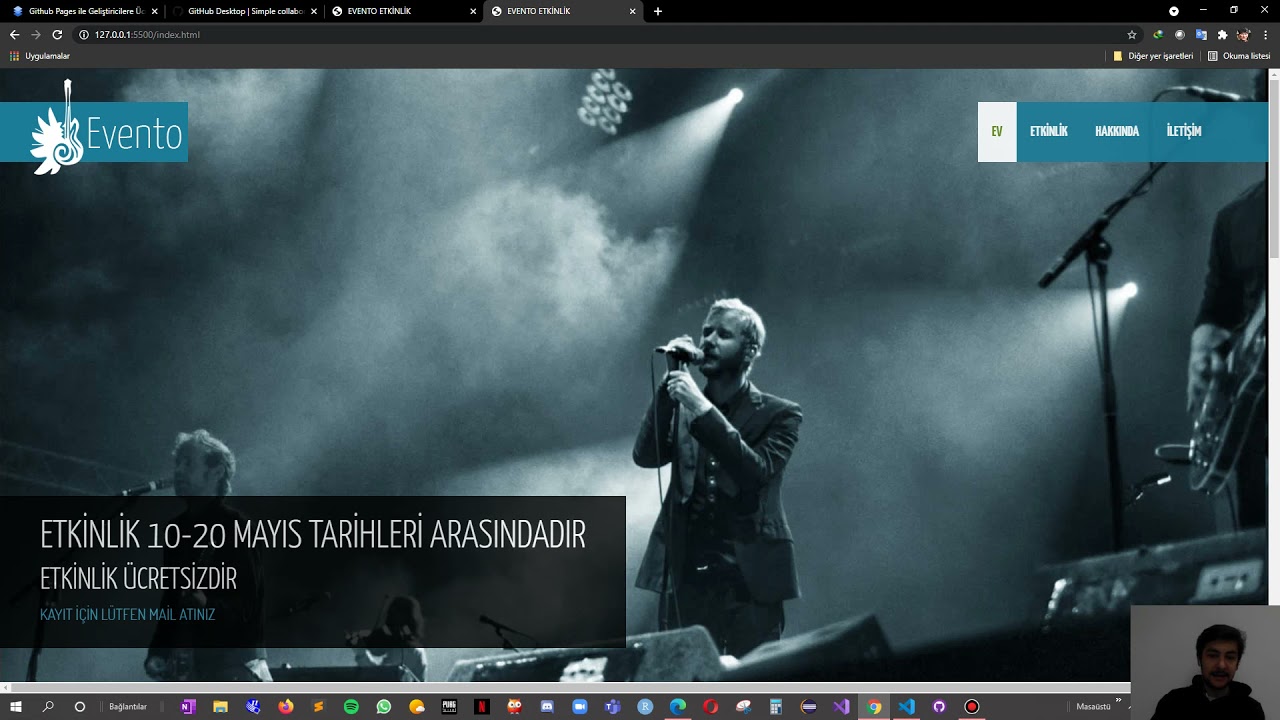Image resolution: width=1280 pixels, height=720 pixels.
Task: Launch Firefox from the taskbar
Action: [x=286, y=706]
